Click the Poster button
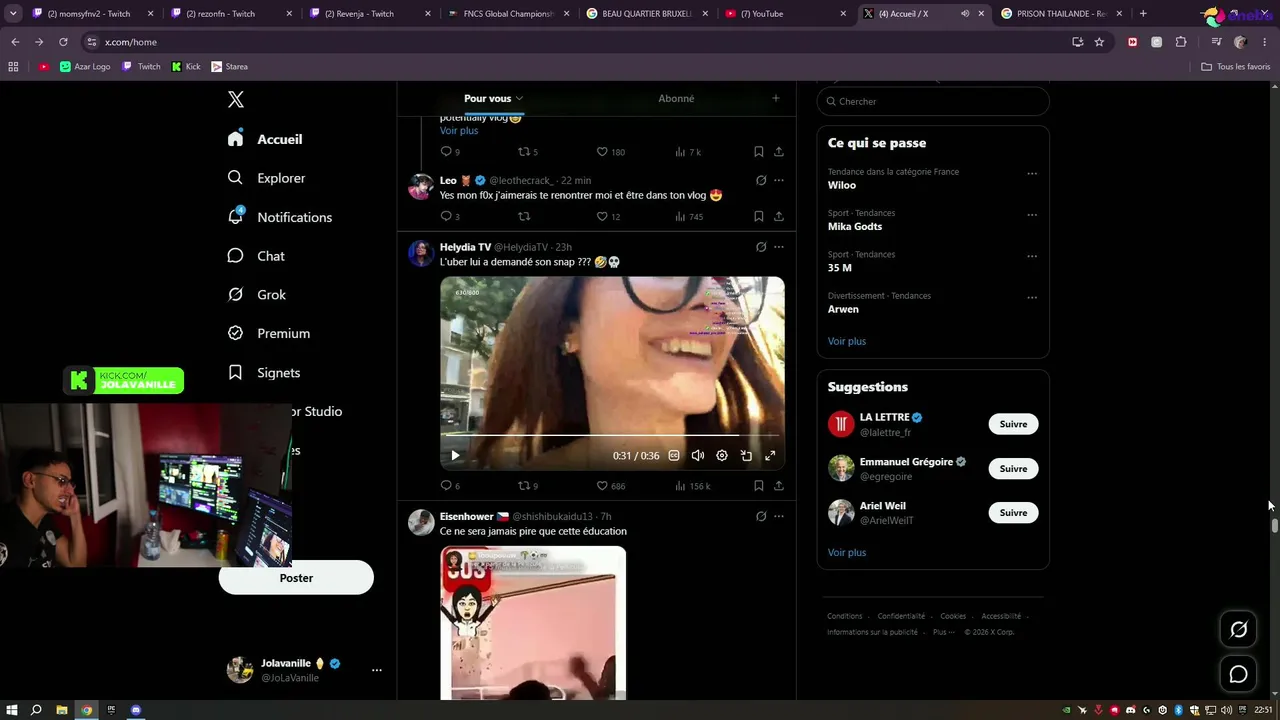1280x720 pixels. point(296,578)
